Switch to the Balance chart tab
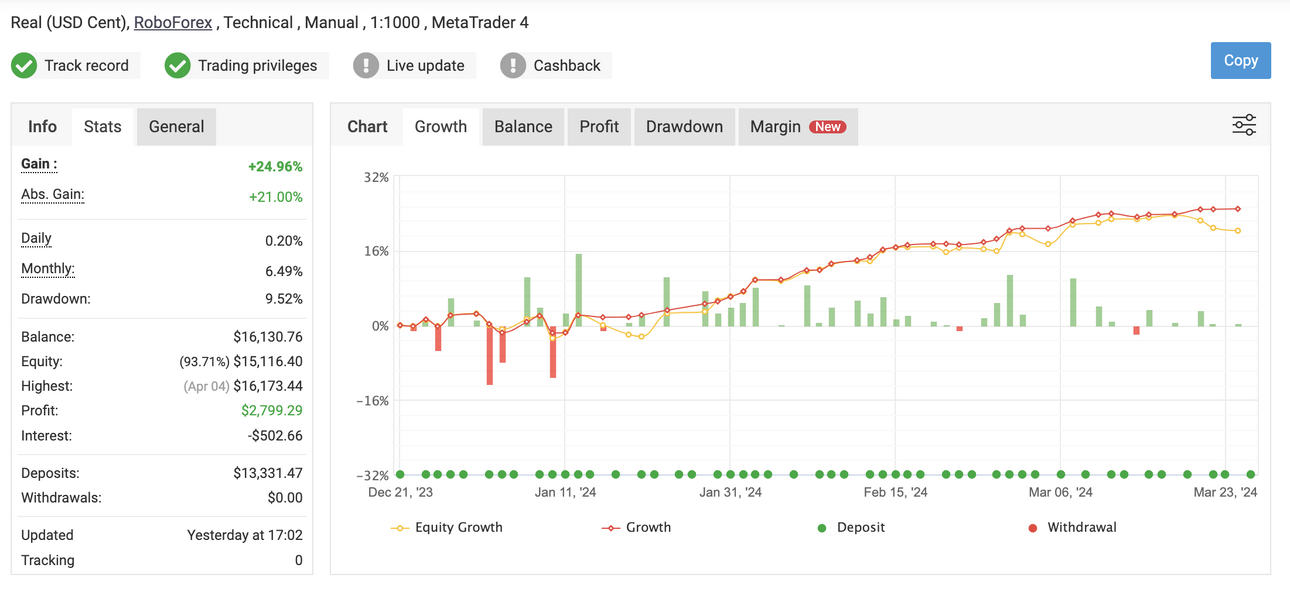 [x=523, y=127]
